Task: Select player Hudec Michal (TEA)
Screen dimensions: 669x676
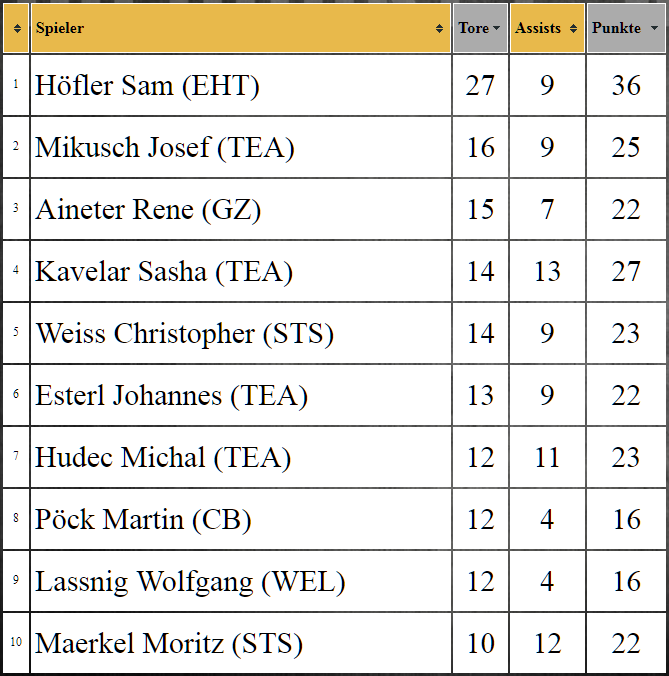Action: pyautogui.click(x=163, y=457)
